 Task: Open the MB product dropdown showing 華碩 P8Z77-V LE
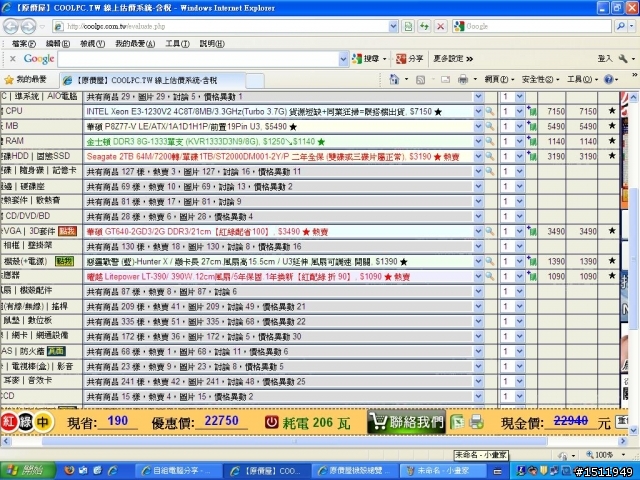coord(478,127)
